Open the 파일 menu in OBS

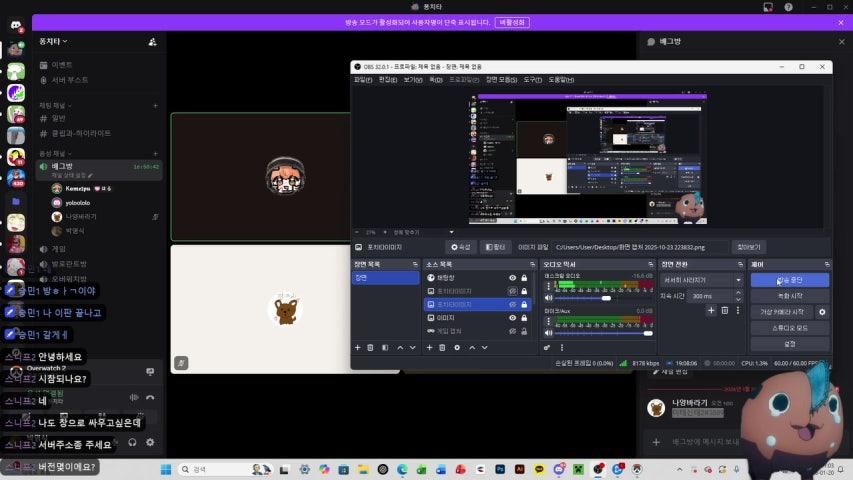pos(361,79)
